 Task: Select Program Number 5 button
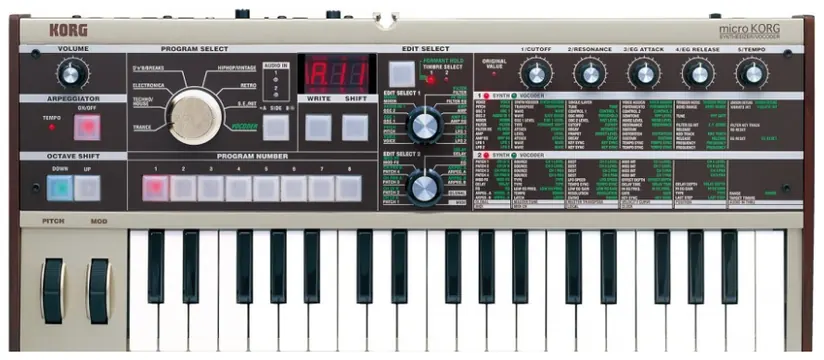(266, 188)
